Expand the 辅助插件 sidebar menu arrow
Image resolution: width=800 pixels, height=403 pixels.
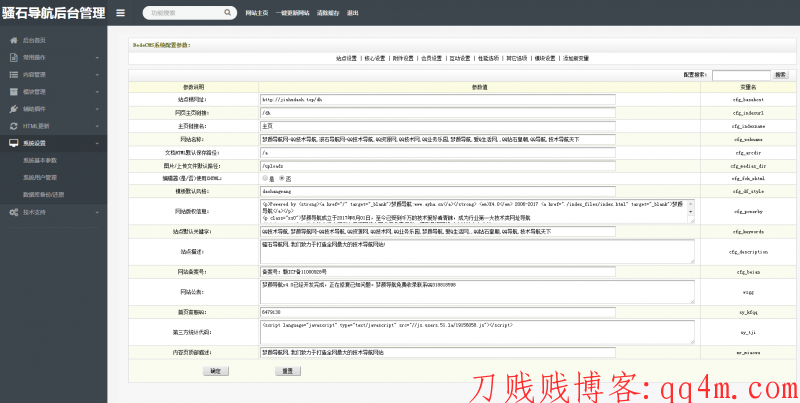(97, 109)
